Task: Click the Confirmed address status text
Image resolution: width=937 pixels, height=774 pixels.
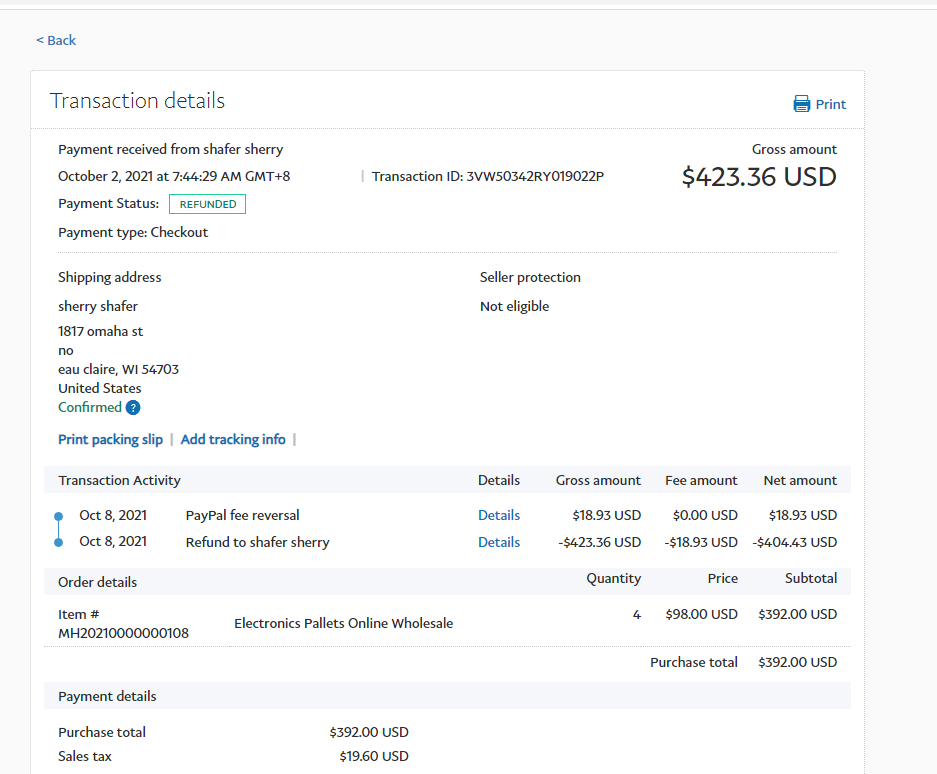Action: (x=90, y=407)
